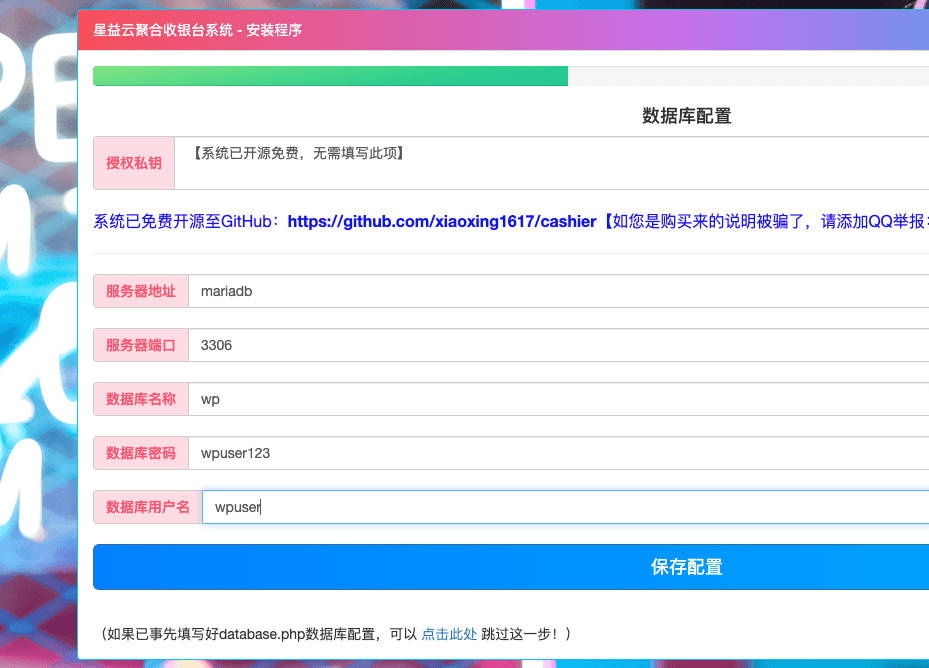Viewport: 929px width, 668px height.
Task: Select the 服务器端口 field showing 3306
Action: 560,345
